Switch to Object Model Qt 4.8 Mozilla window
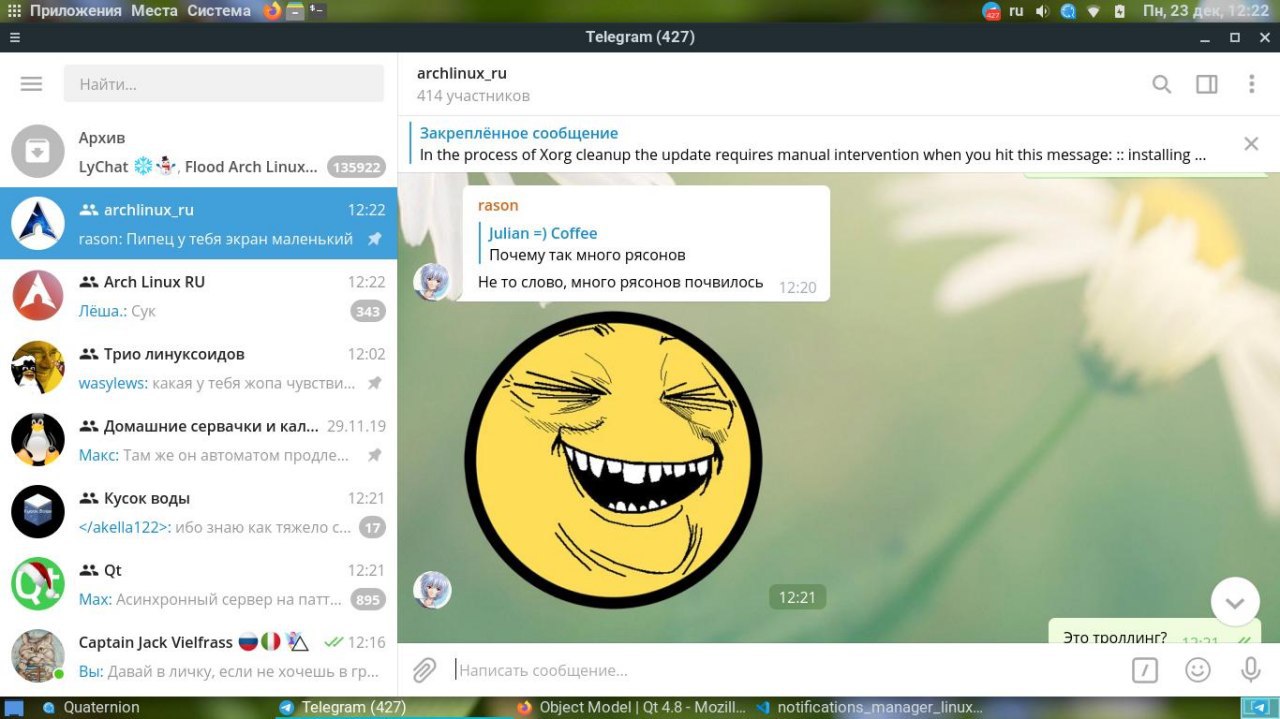The width and height of the screenshot is (1280, 719). 632,707
